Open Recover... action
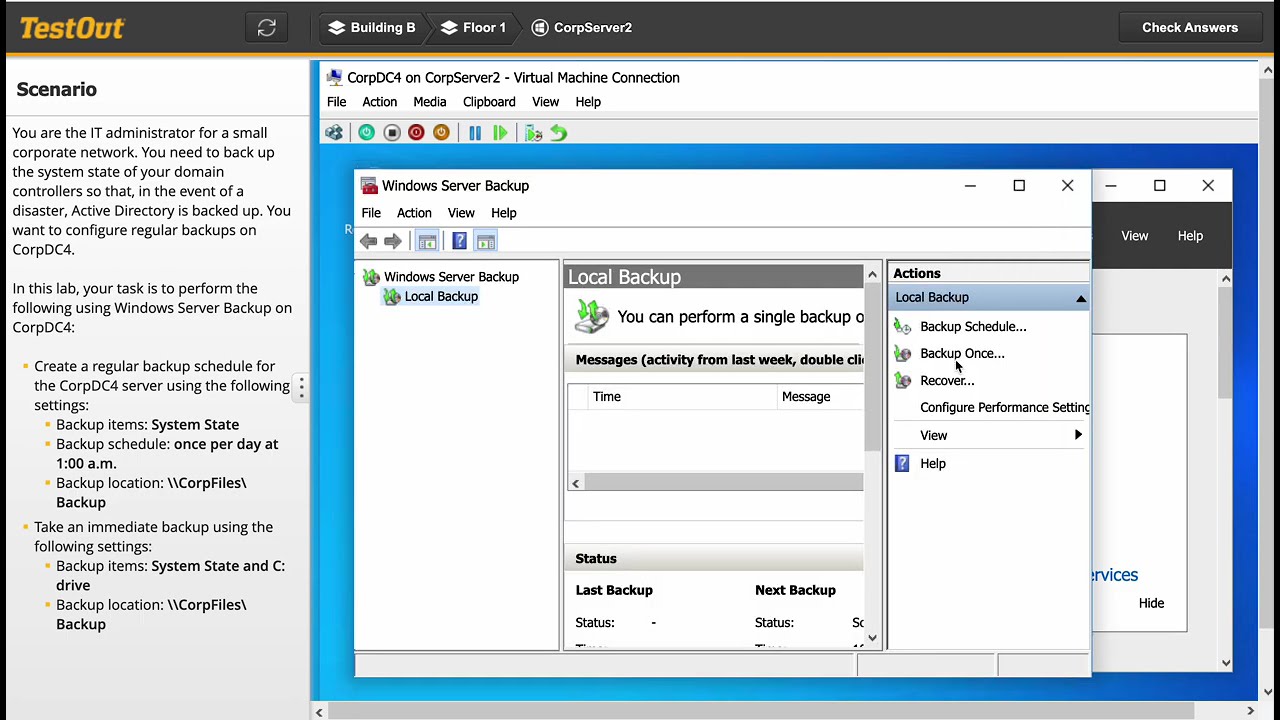This screenshot has width=1280, height=720. [947, 380]
